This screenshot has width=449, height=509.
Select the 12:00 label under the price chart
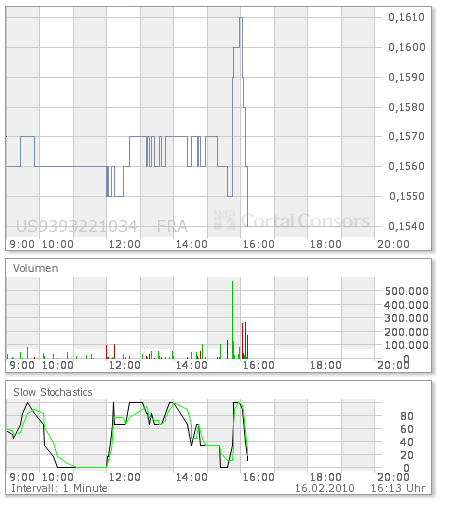125,244
